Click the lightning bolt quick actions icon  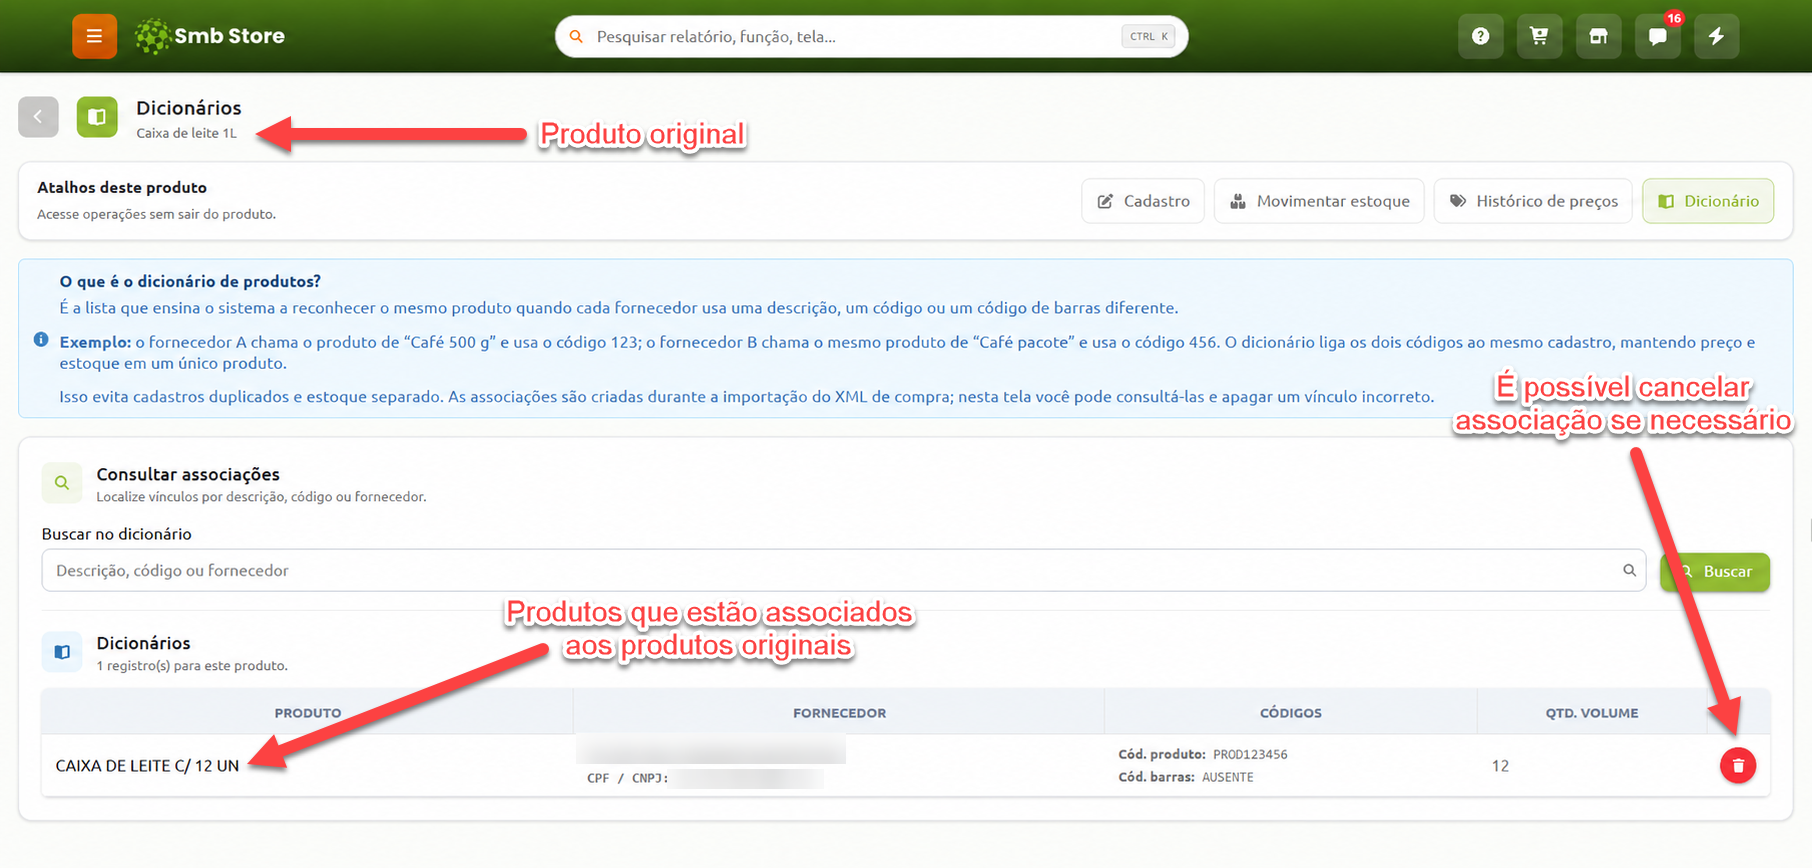(x=1716, y=36)
